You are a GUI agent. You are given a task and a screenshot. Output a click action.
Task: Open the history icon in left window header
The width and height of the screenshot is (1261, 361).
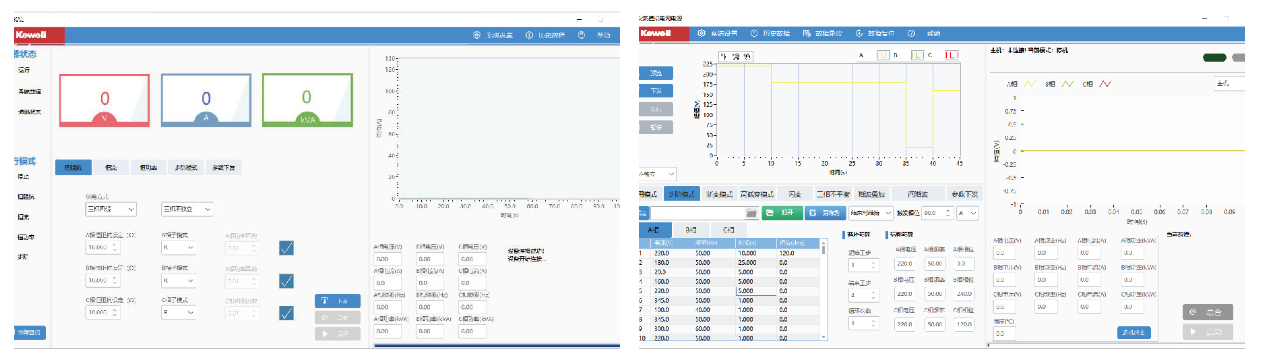pyautogui.click(x=528, y=35)
